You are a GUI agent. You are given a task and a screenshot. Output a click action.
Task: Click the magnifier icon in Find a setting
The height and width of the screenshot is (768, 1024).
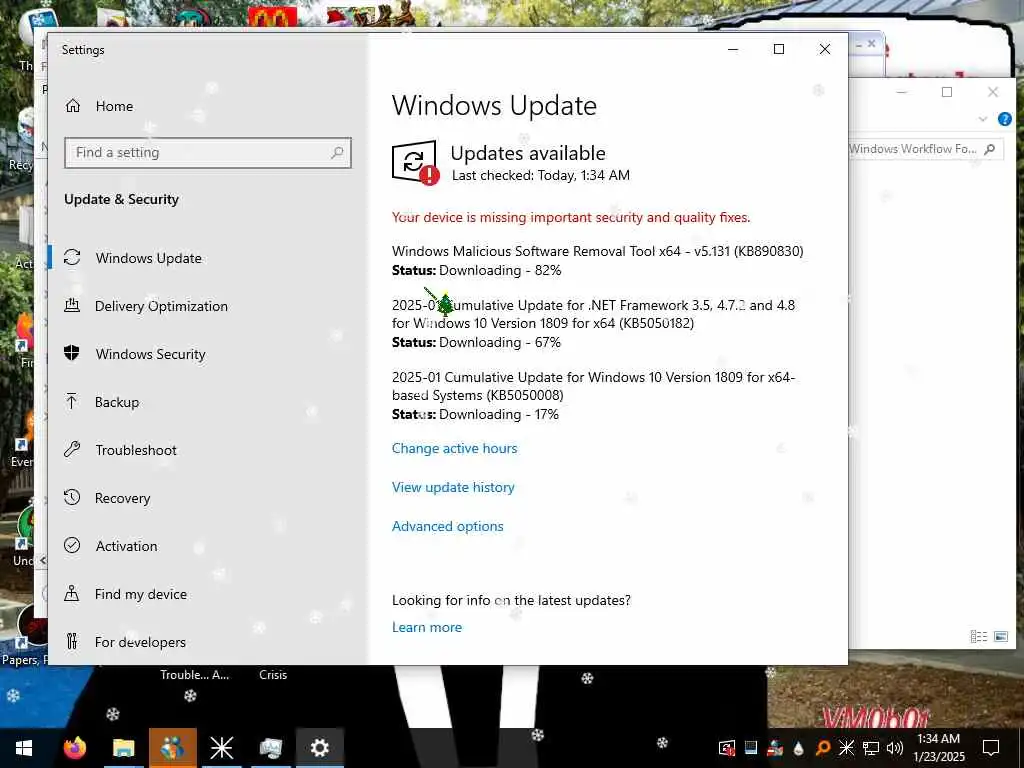(x=337, y=153)
